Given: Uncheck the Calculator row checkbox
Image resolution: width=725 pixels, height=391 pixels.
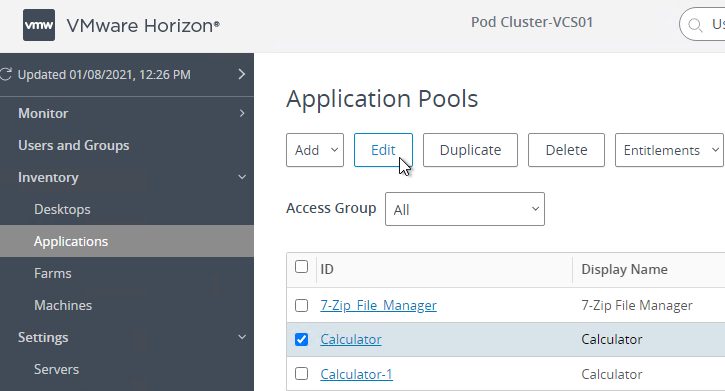Looking at the screenshot, I should (x=301, y=339).
